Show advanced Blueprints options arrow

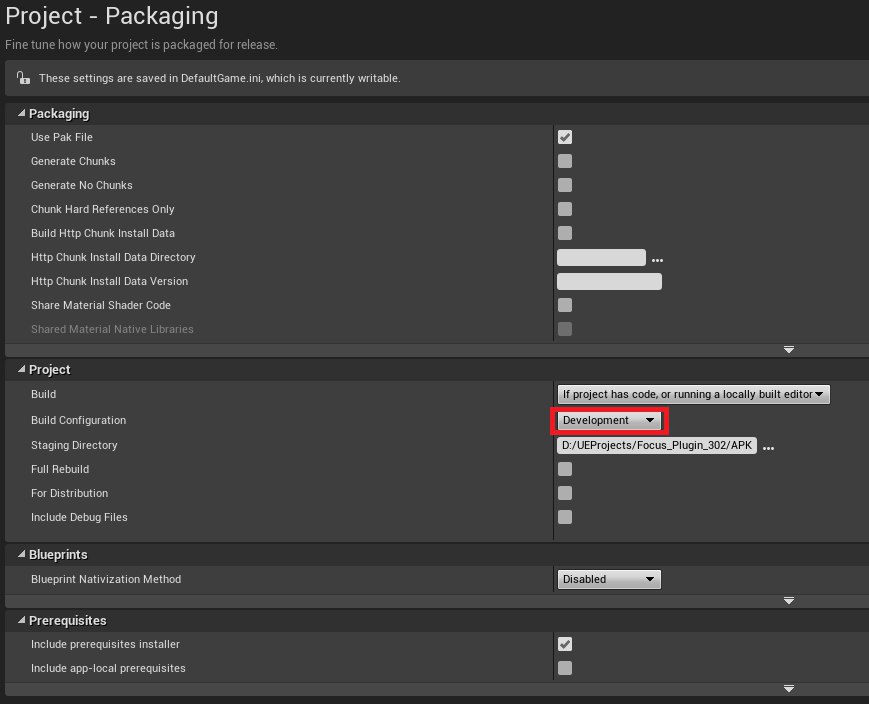(788, 600)
